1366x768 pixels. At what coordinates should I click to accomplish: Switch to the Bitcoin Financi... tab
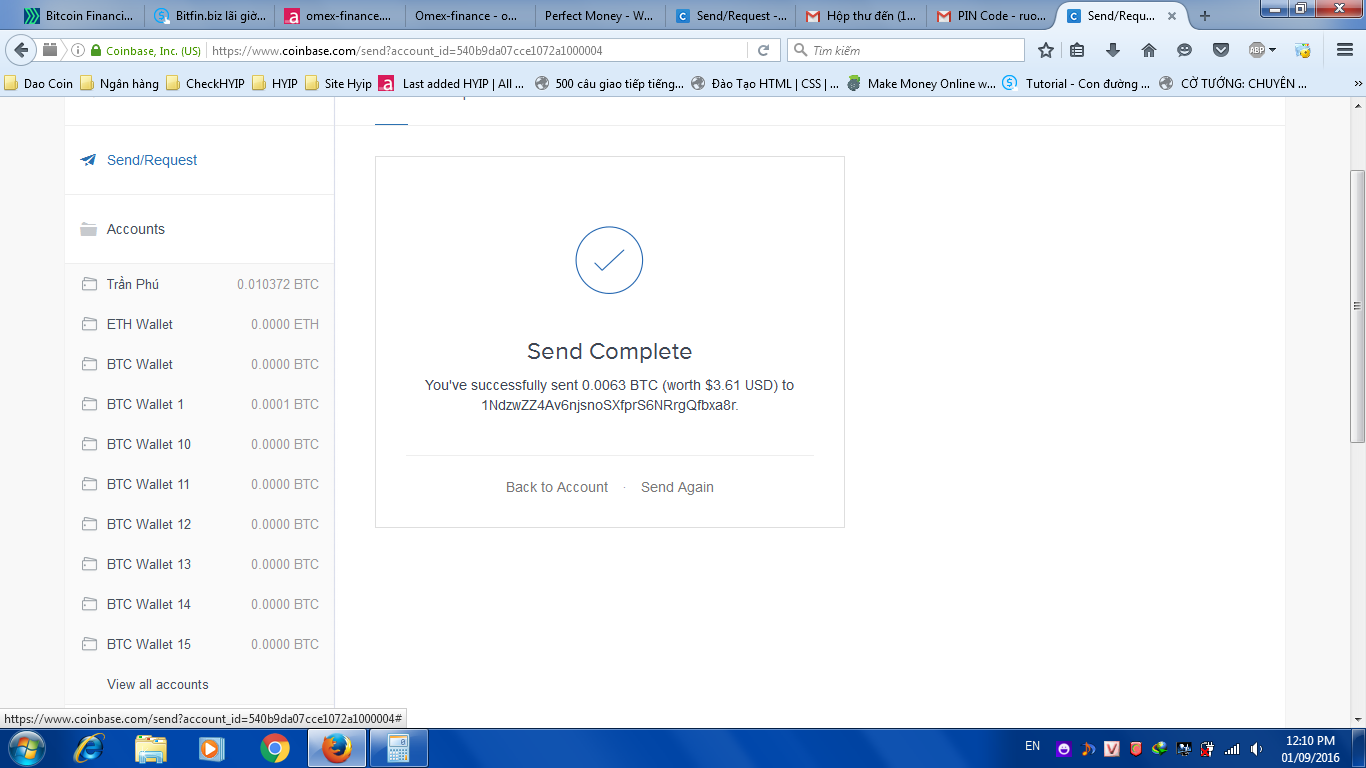pyautogui.click(x=78, y=16)
